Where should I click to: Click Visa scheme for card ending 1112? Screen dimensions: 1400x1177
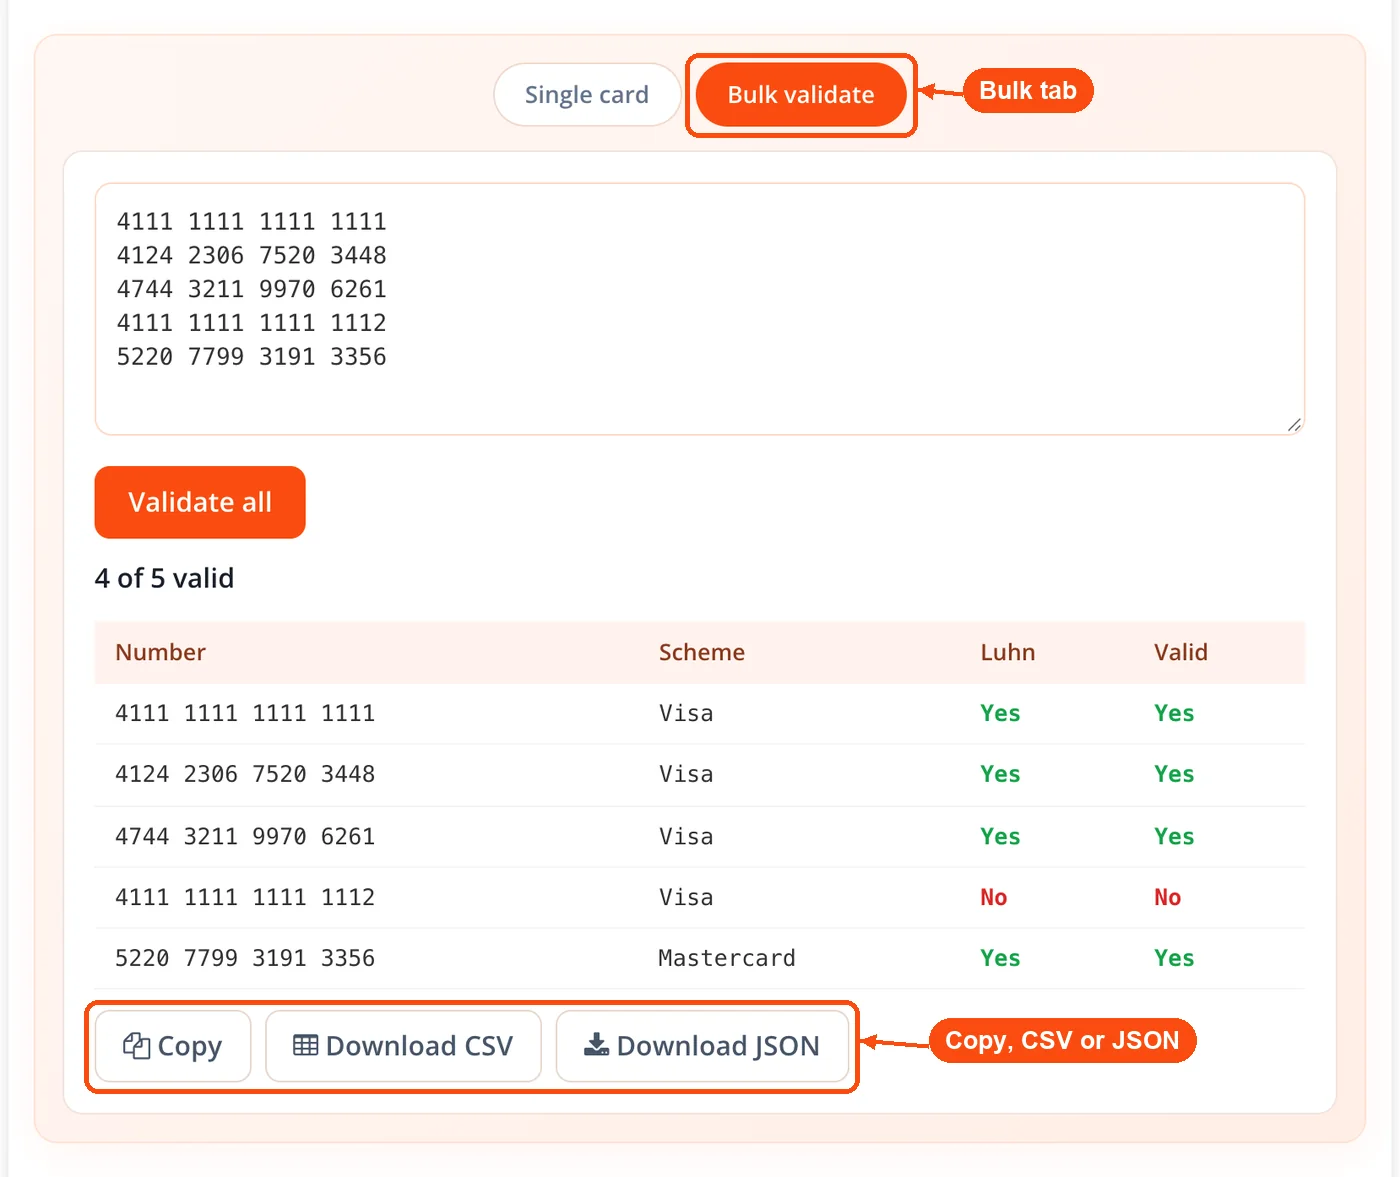pyautogui.click(x=686, y=897)
